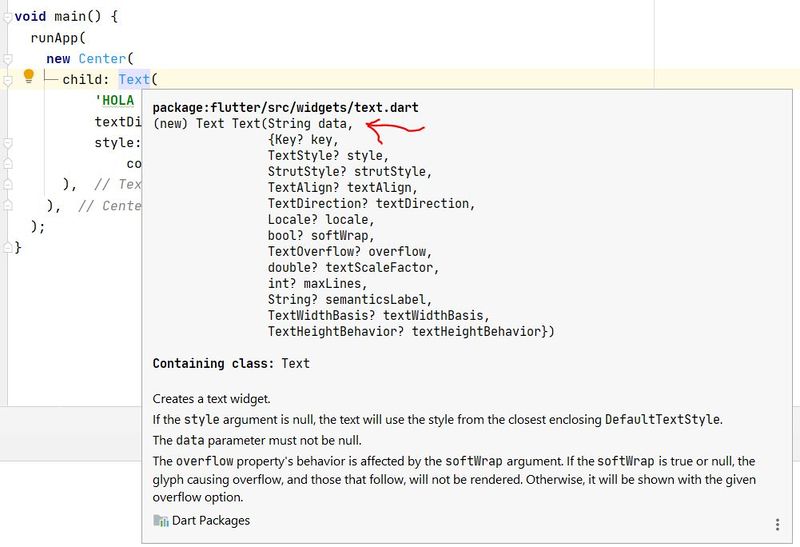Viewport: 800px width, 547px height.
Task: Click 'TextHeightBehavior? textHeightBehavior})' line
Action: pos(411,332)
